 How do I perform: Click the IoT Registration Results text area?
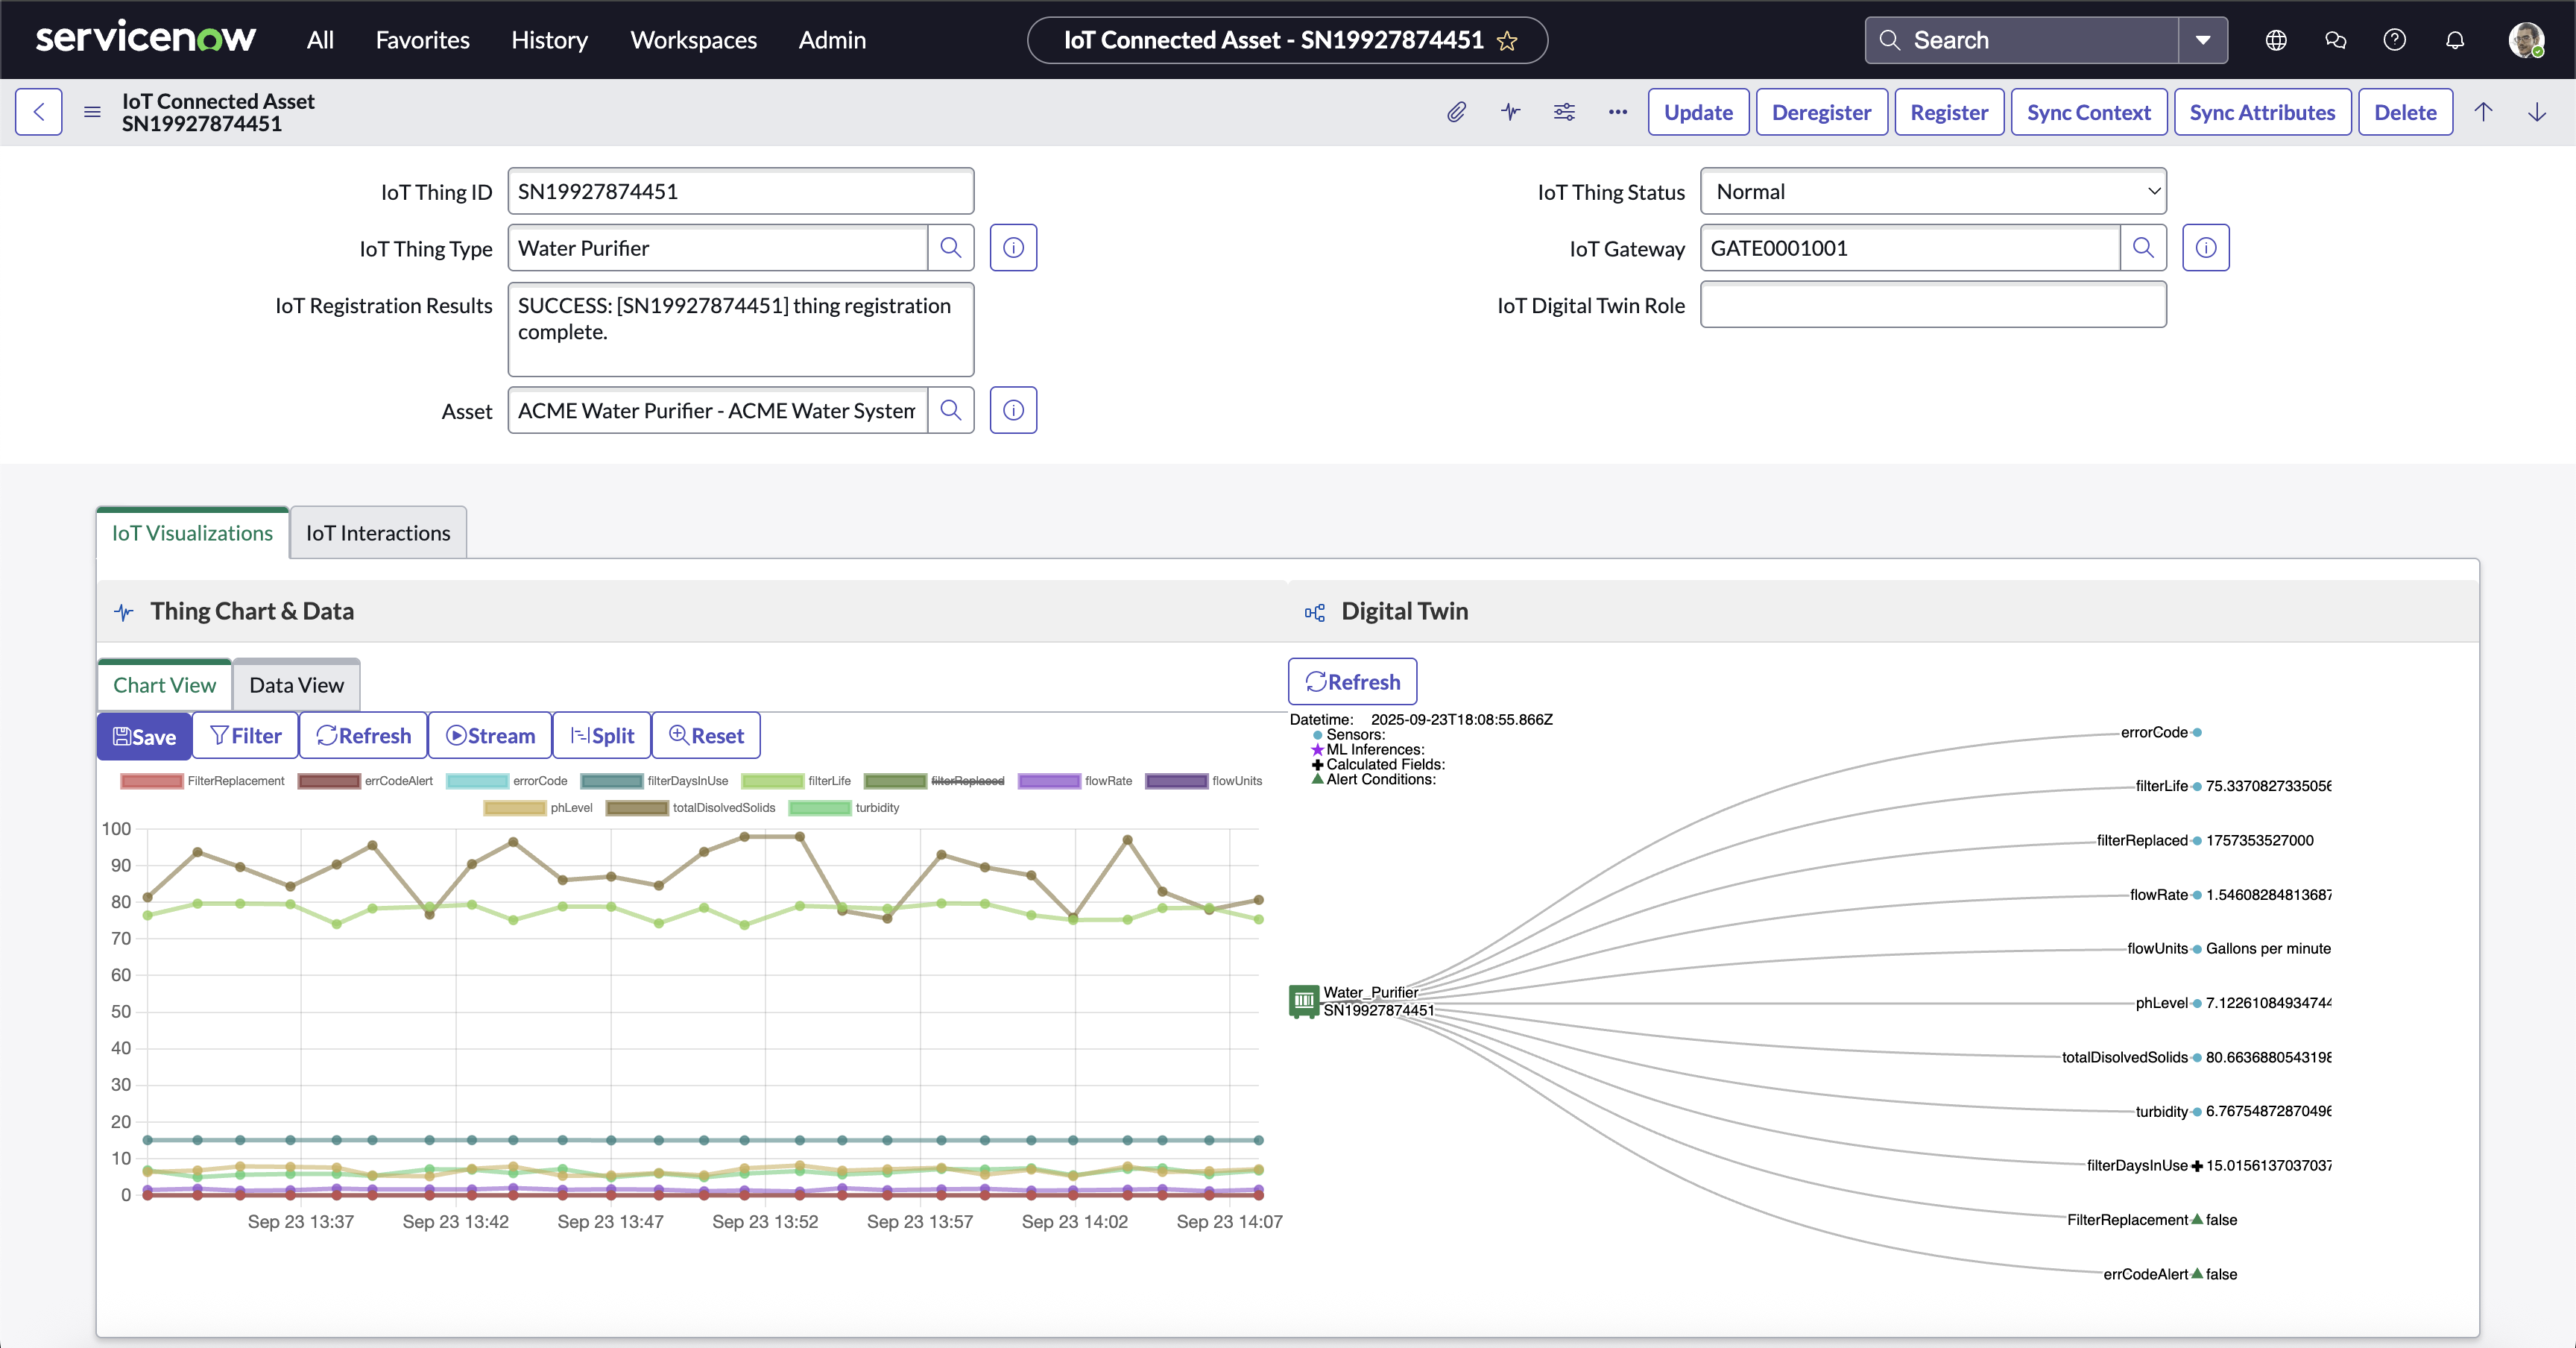tap(741, 330)
